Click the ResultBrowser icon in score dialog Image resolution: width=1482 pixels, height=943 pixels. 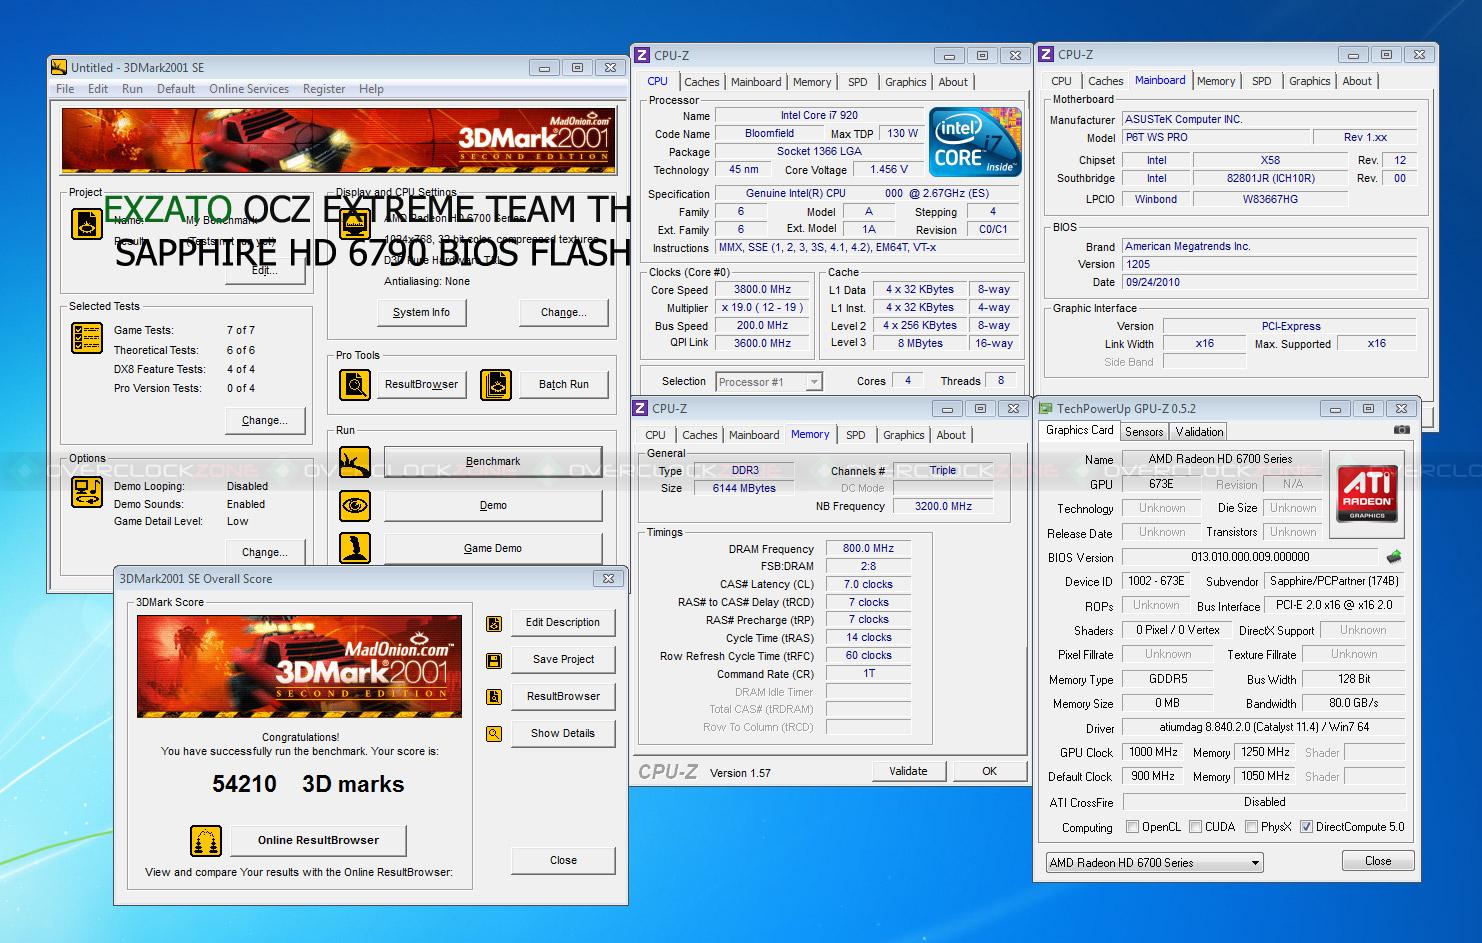pos(494,697)
